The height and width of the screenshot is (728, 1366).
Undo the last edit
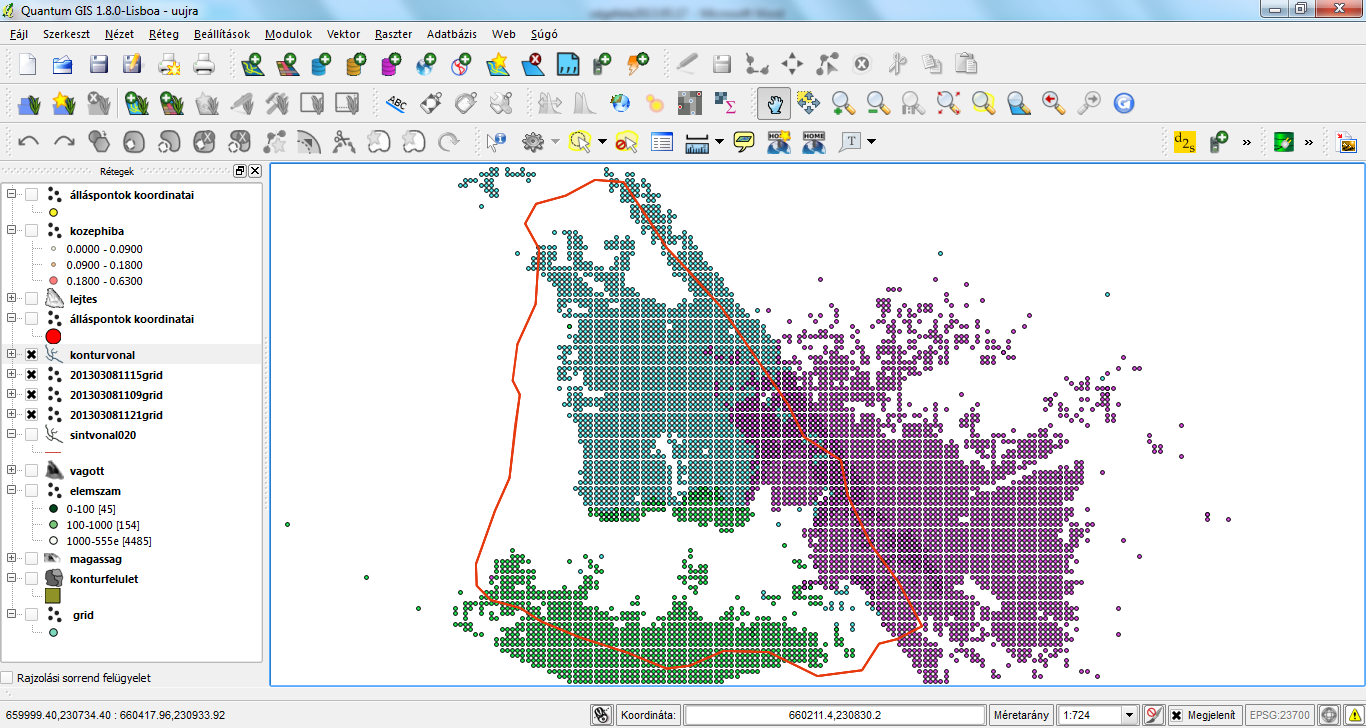click(29, 141)
